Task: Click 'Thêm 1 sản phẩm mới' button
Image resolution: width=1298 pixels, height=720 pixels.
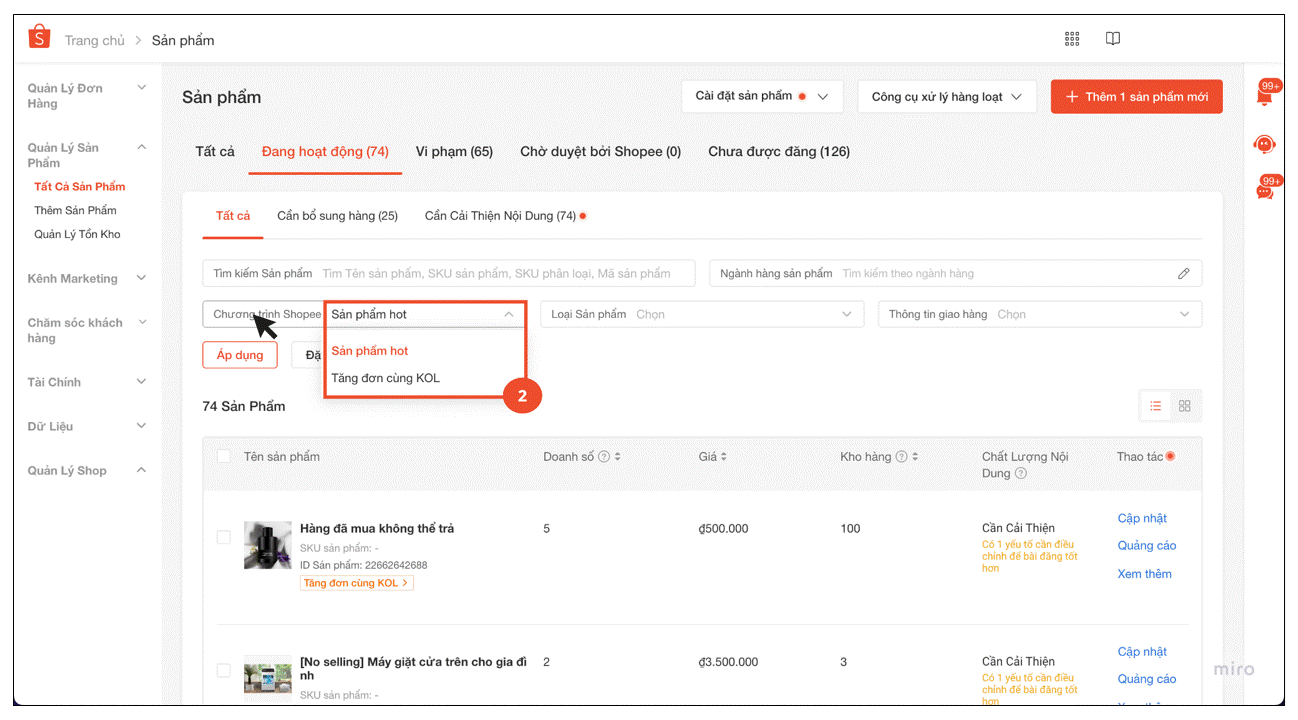Action: 1136,97
